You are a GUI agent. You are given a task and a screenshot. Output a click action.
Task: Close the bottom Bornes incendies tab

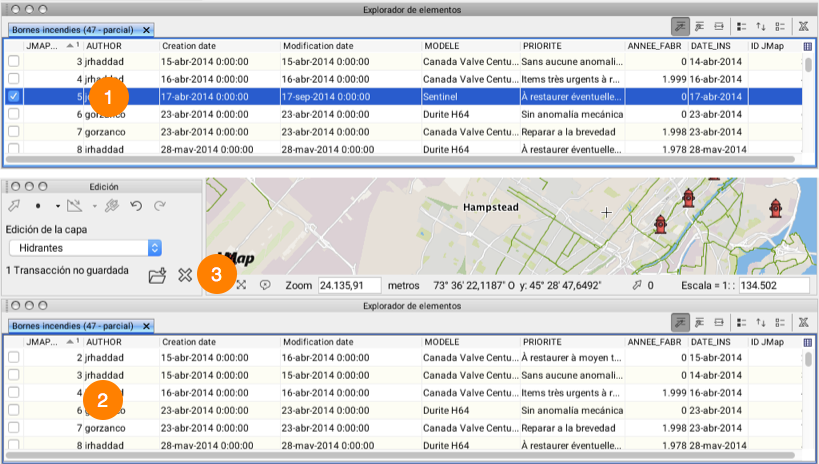147,326
